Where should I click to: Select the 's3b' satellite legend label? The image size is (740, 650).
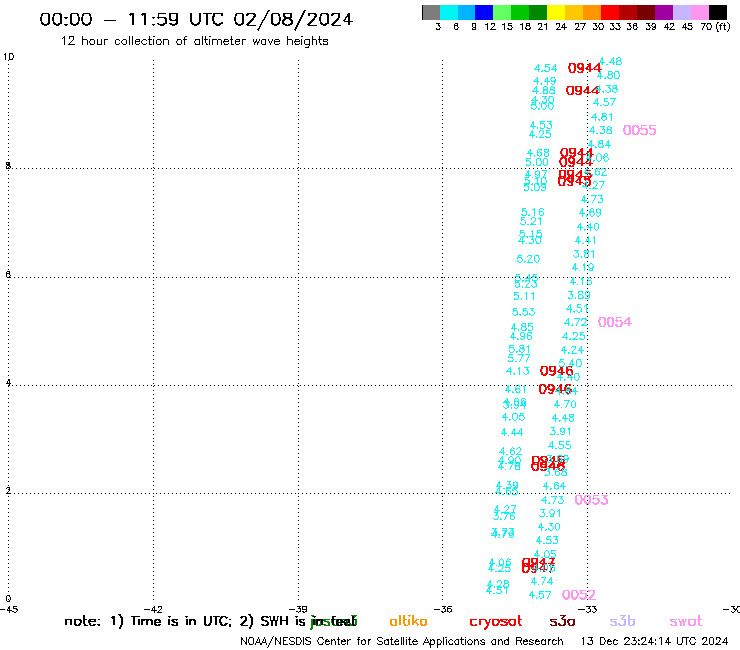click(622, 621)
